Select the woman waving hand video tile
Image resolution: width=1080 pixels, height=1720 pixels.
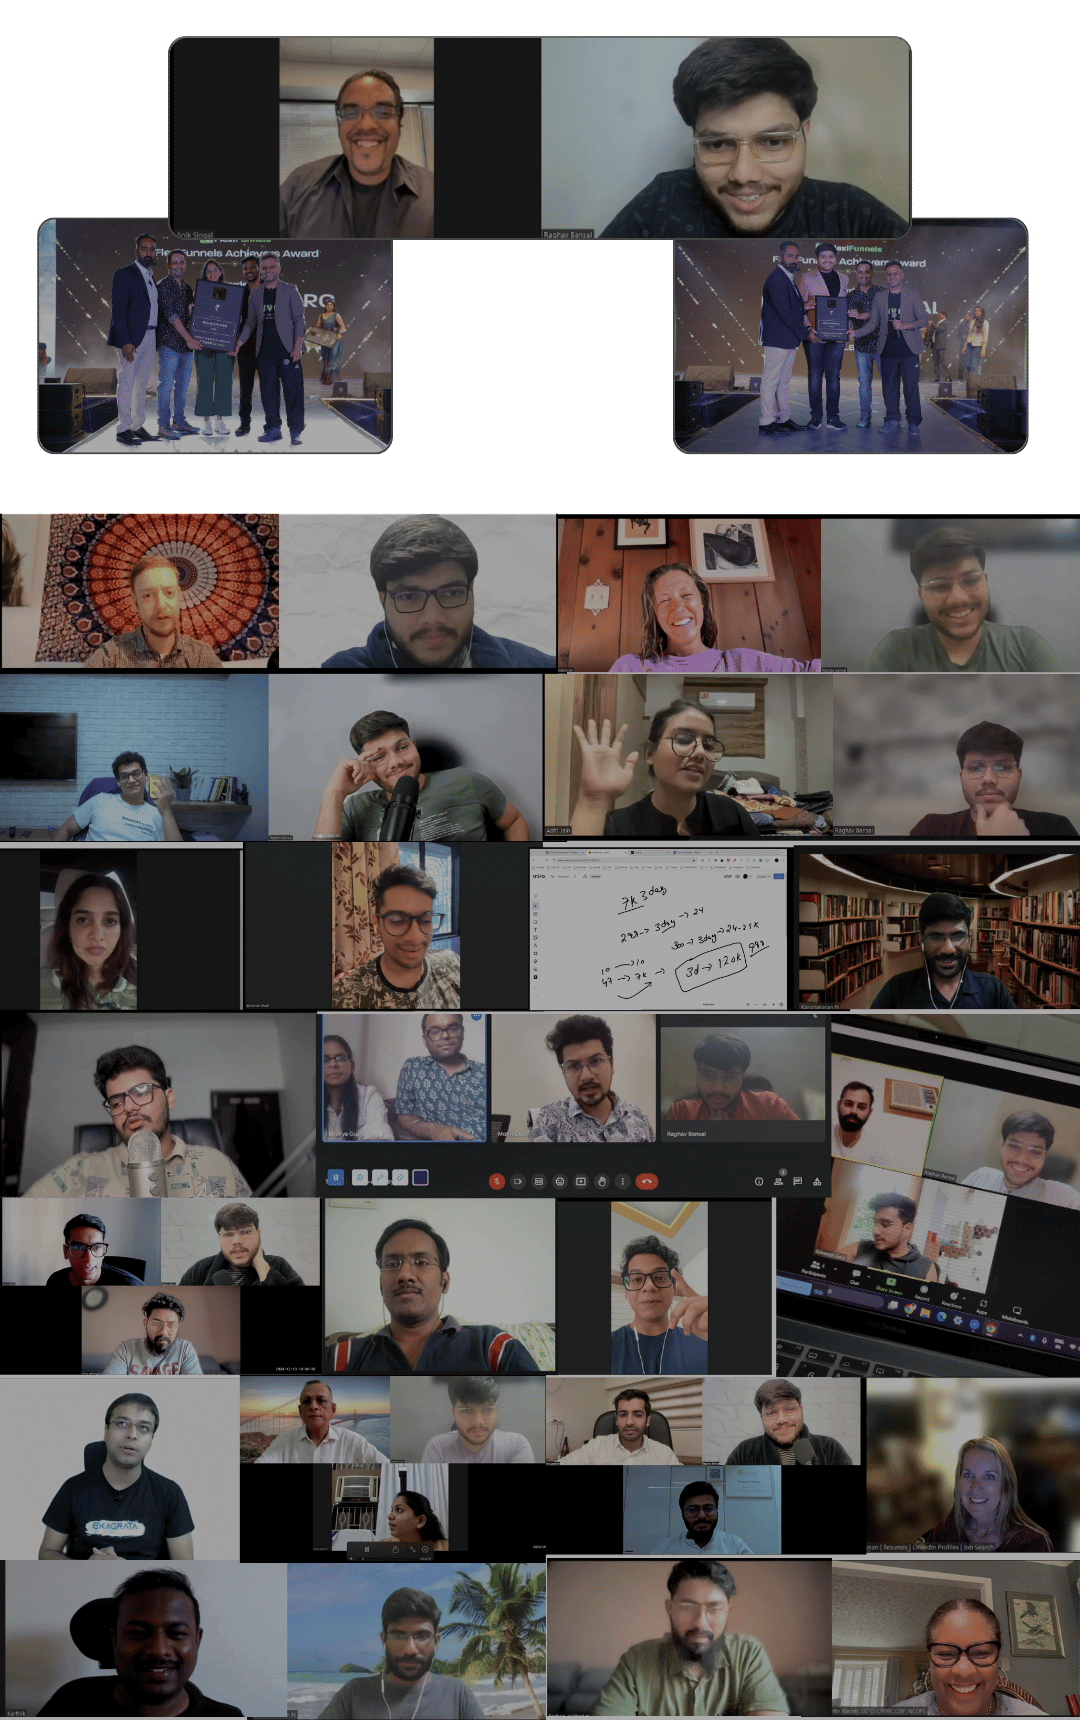click(689, 755)
